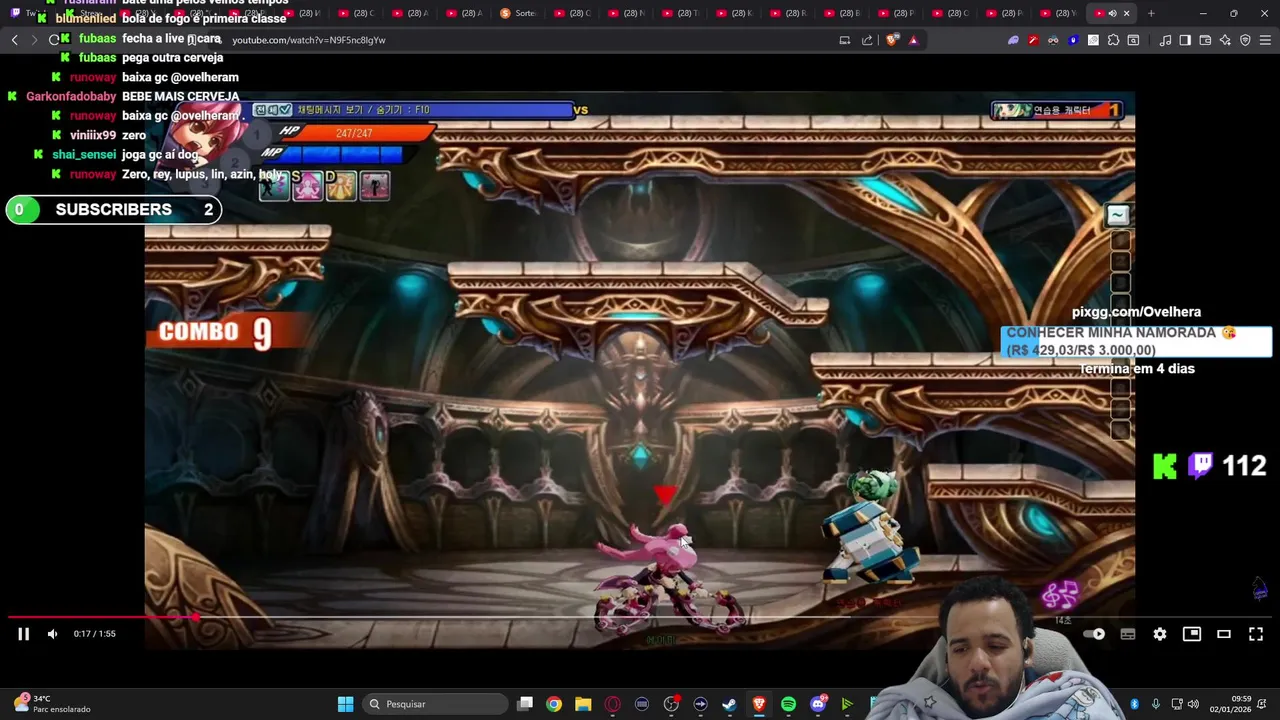Go back in browser history

click(14, 40)
